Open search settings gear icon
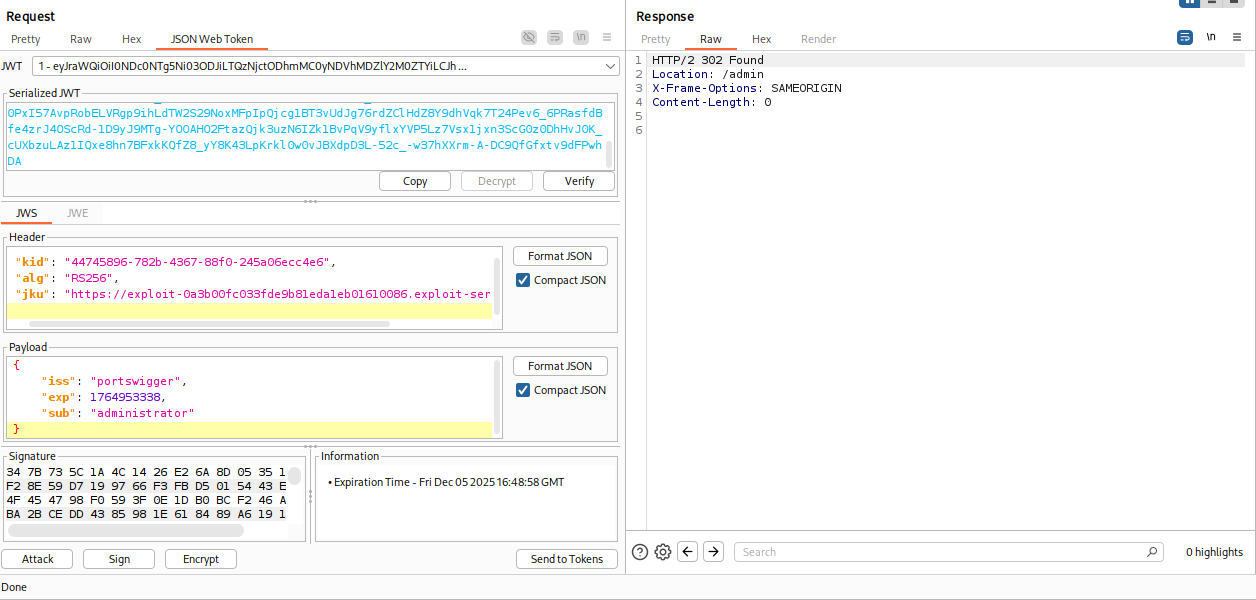This screenshot has width=1256, height=600. (662, 552)
